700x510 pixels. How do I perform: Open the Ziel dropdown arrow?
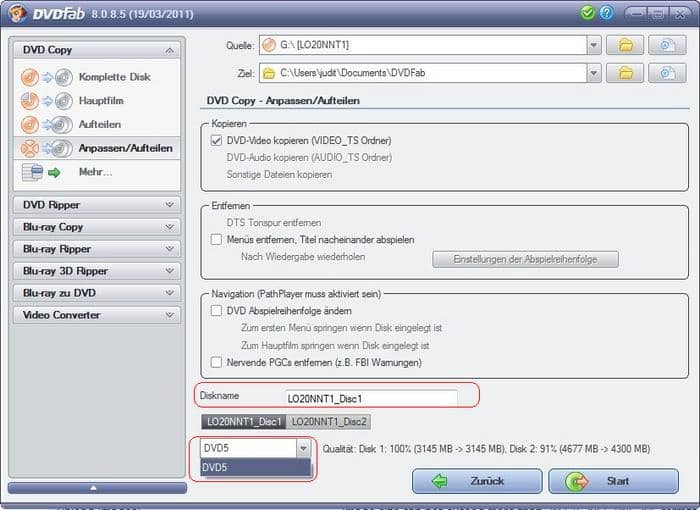pyautogui.click(x=594, y=73)
